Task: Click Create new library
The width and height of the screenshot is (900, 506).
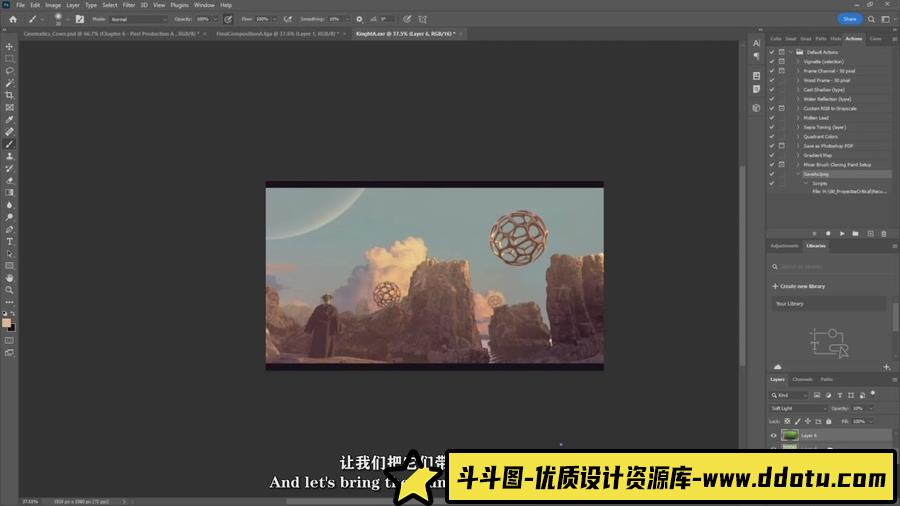Action: pos(798,286)
